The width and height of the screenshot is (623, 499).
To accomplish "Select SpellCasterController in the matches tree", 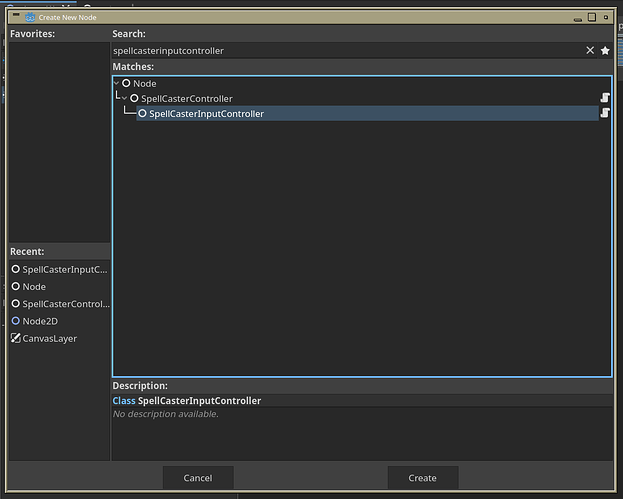I will [187, 99].
